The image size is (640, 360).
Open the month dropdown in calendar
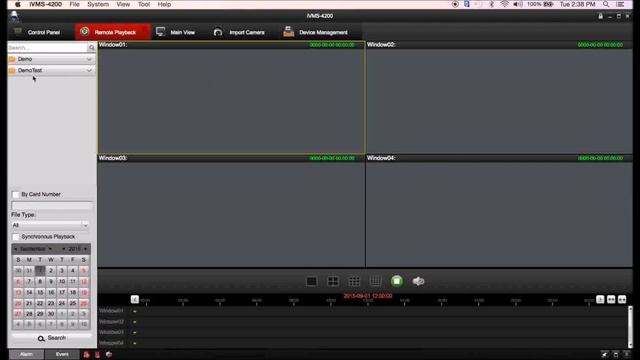tap(51, 249)
